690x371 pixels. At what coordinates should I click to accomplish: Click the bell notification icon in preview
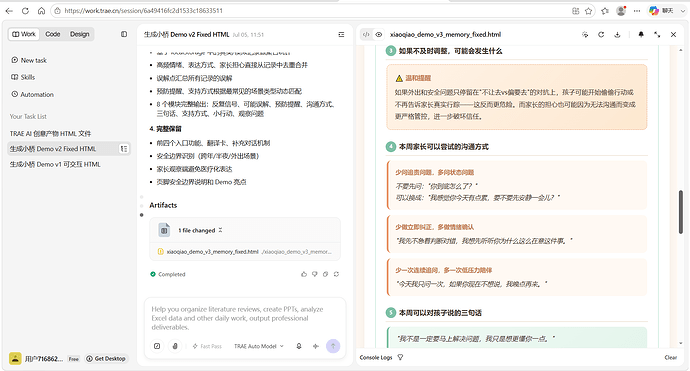(x=641, y=34)
